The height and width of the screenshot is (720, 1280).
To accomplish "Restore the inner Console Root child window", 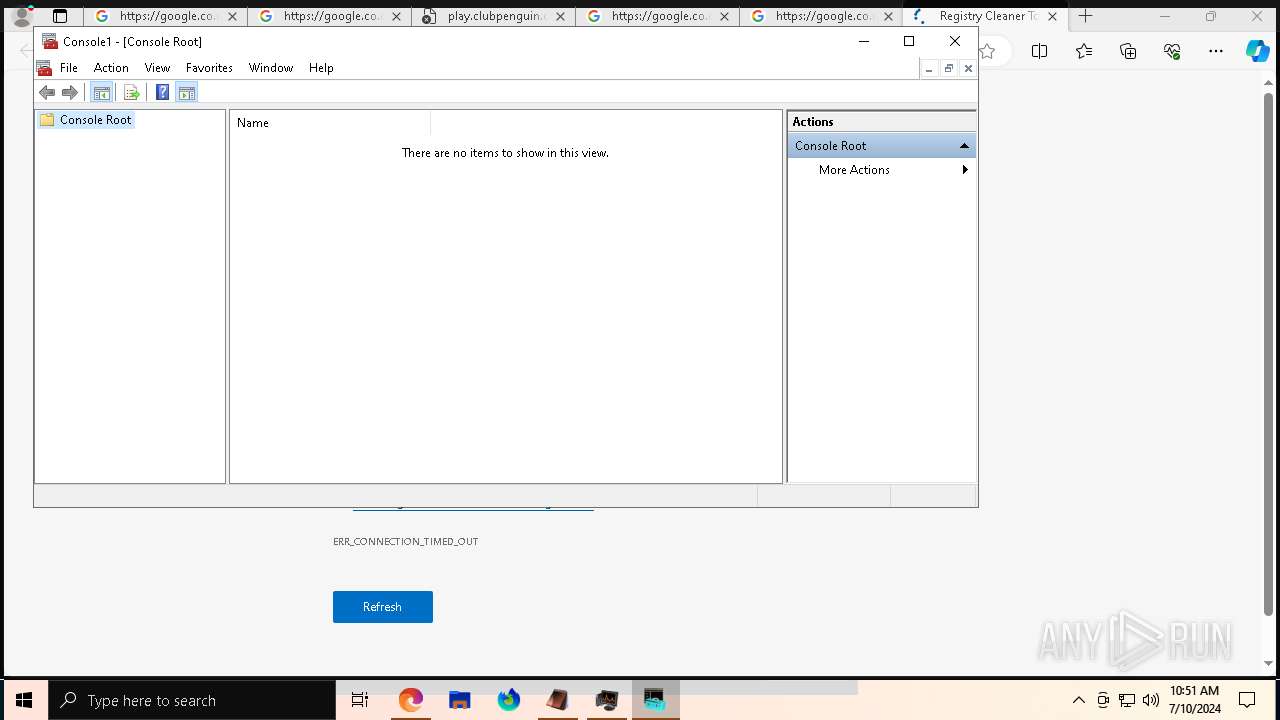I will pyautogui.click(x=948, y=68).
